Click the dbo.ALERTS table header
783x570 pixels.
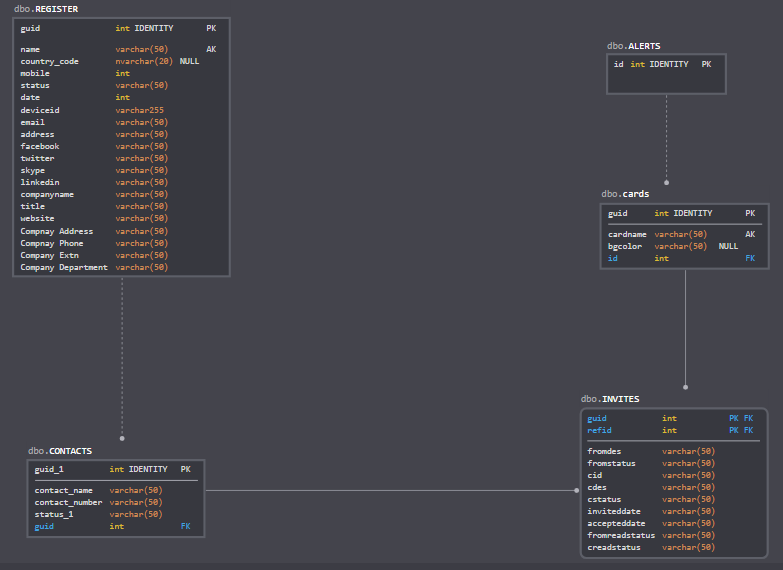pyautogui.click(x=633, y=46)
